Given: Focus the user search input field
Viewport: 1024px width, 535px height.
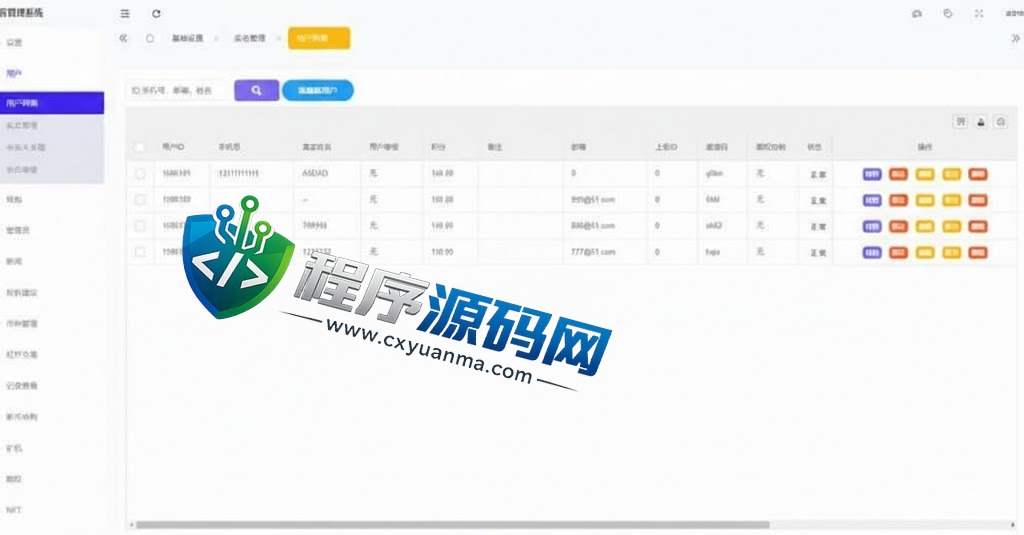Looking at the screenshot, I should click(x=176, y=91).
